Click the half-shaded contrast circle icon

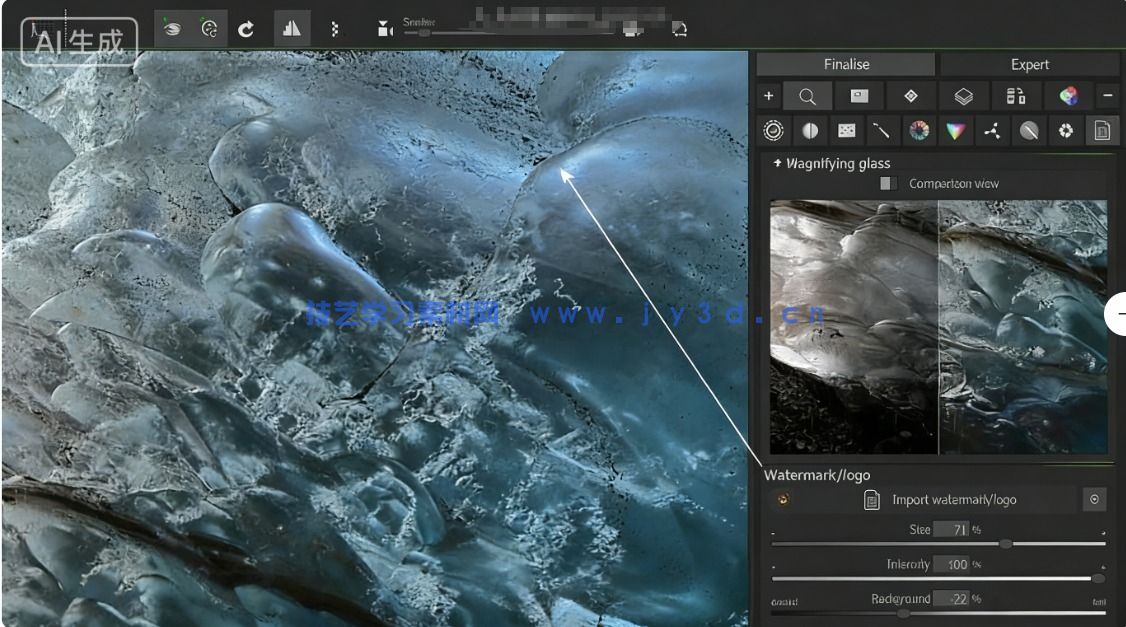click(810, 131)
